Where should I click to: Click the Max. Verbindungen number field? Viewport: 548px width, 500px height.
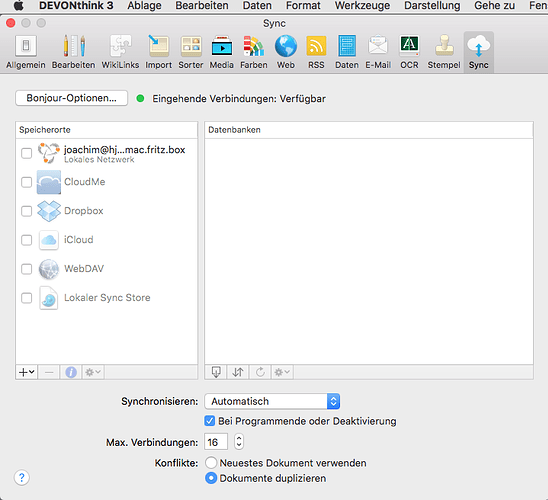(x=216, y=442)
